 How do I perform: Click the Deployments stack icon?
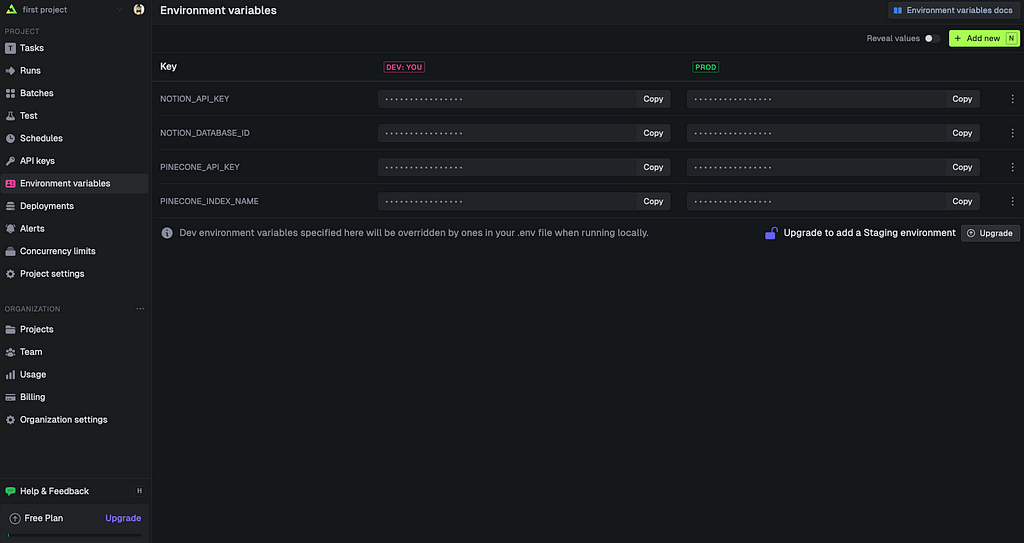point(10,206)
